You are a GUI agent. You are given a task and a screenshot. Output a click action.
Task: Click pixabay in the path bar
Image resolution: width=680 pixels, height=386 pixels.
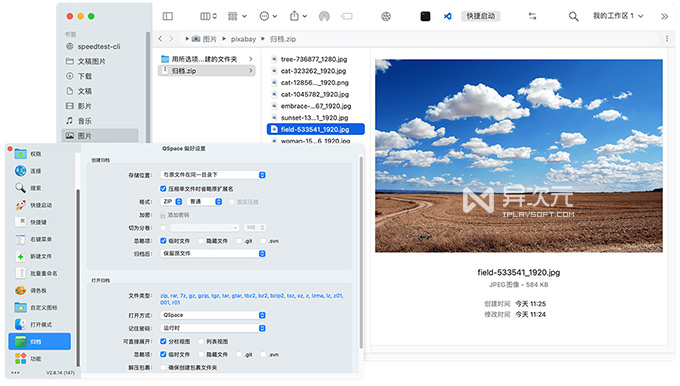coord(243,39)
